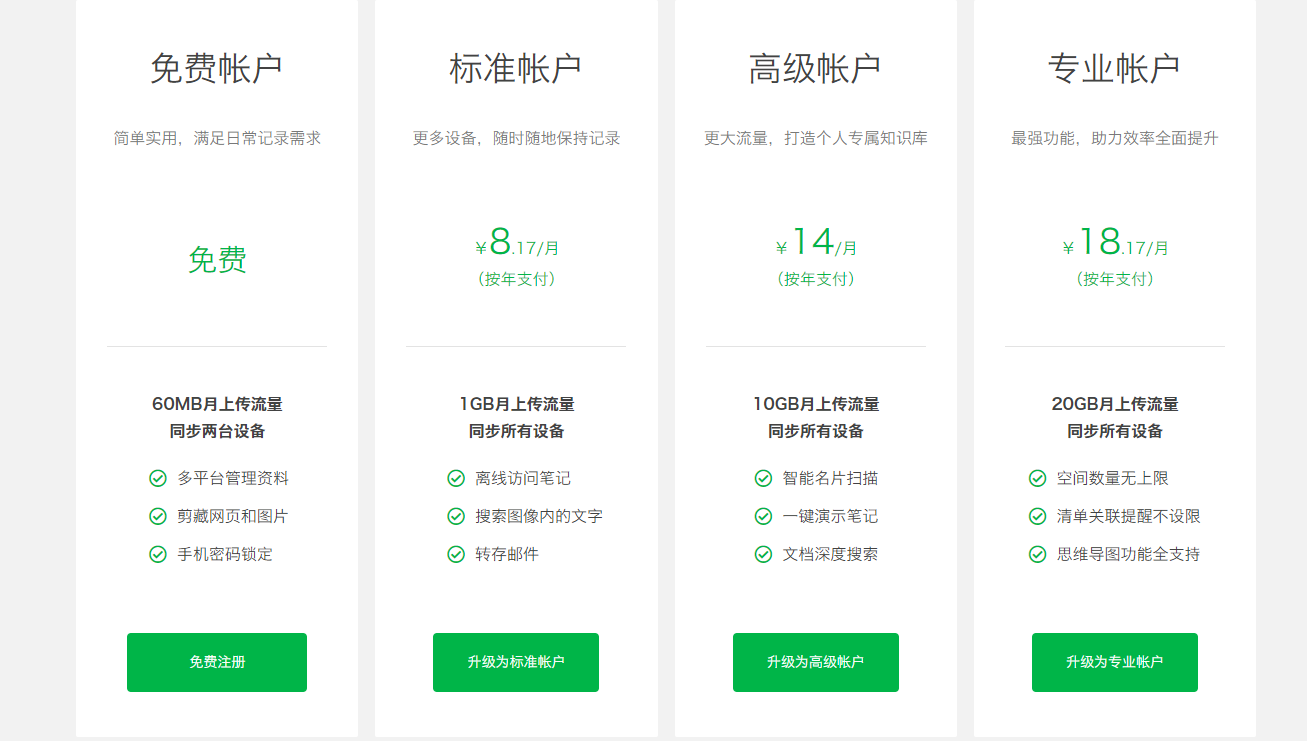Click the 一键演示笔记 feature text
The image size is (1307, 741).
point(830,516)
